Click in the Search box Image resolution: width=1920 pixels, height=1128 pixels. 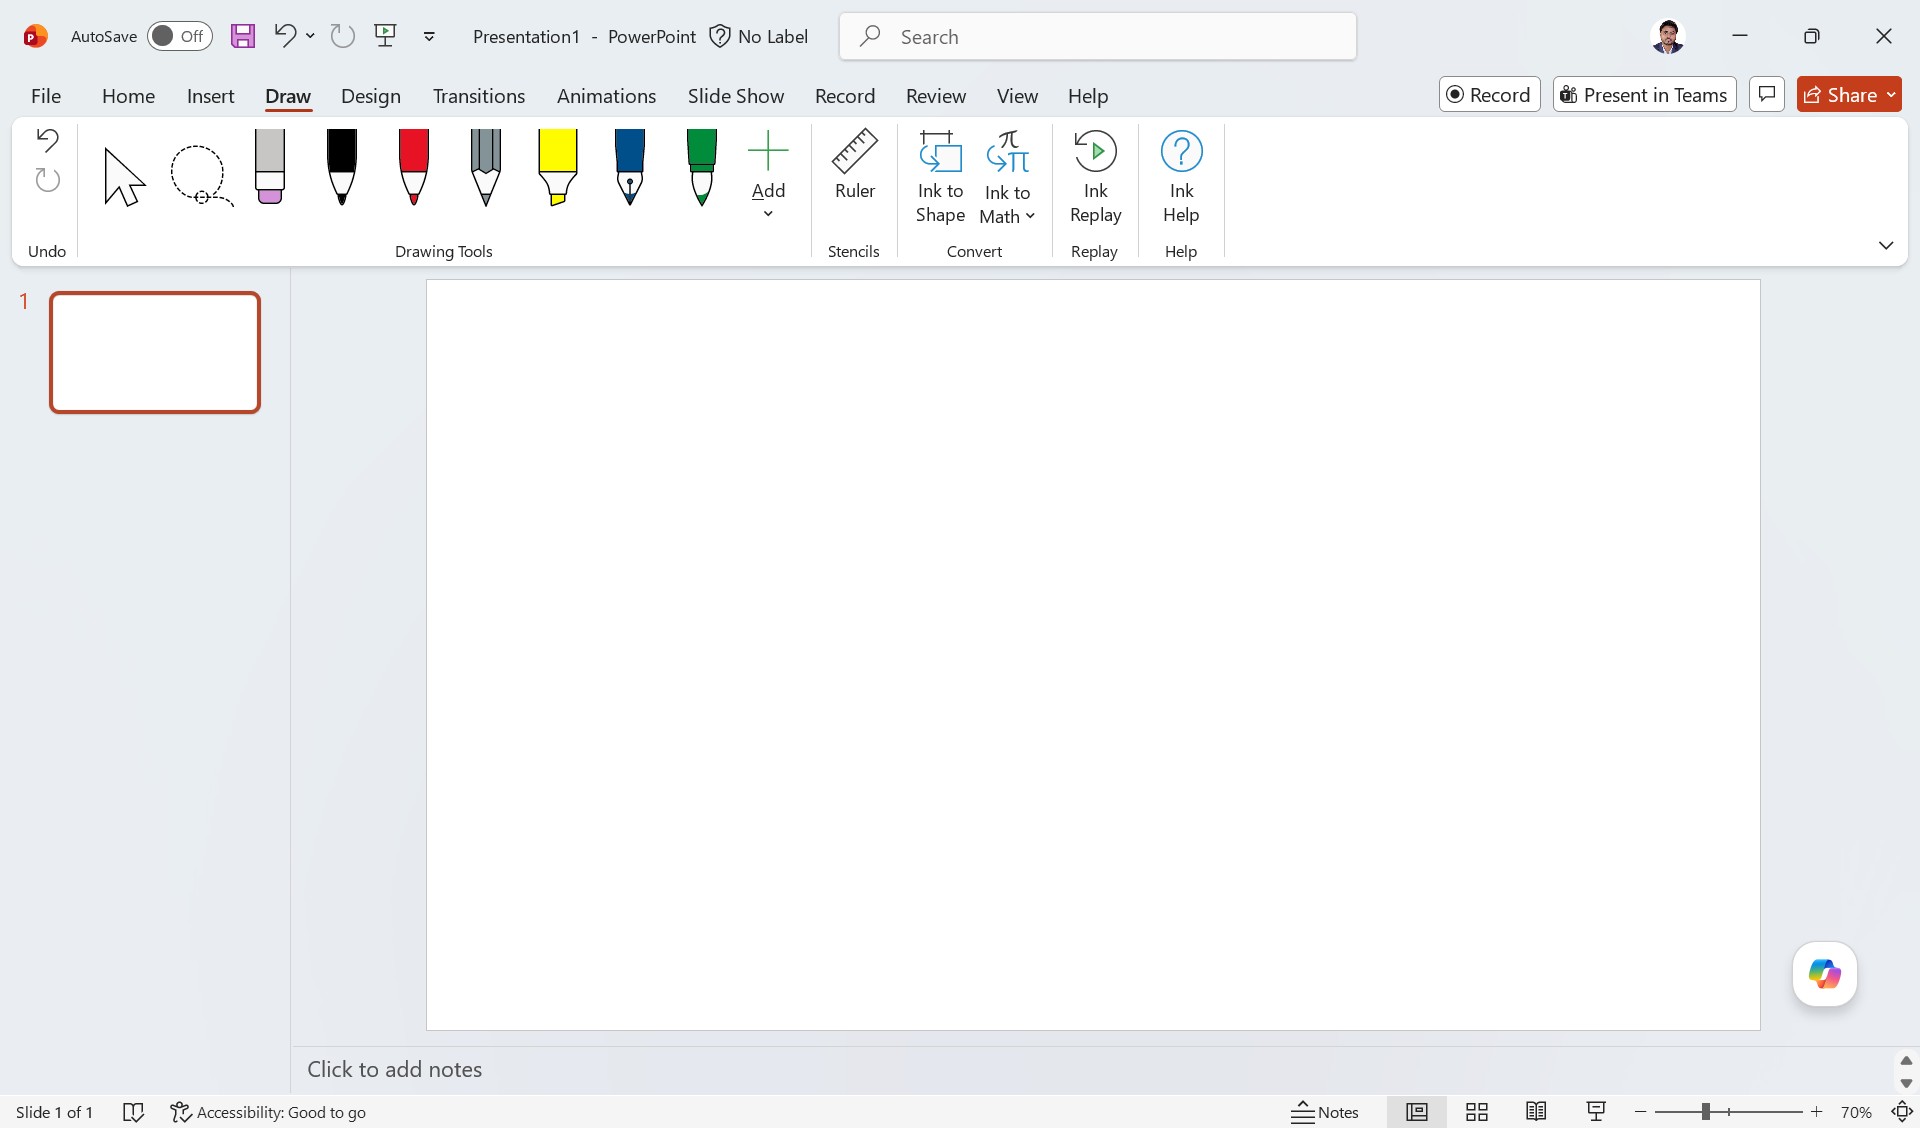coord(1098,36)
